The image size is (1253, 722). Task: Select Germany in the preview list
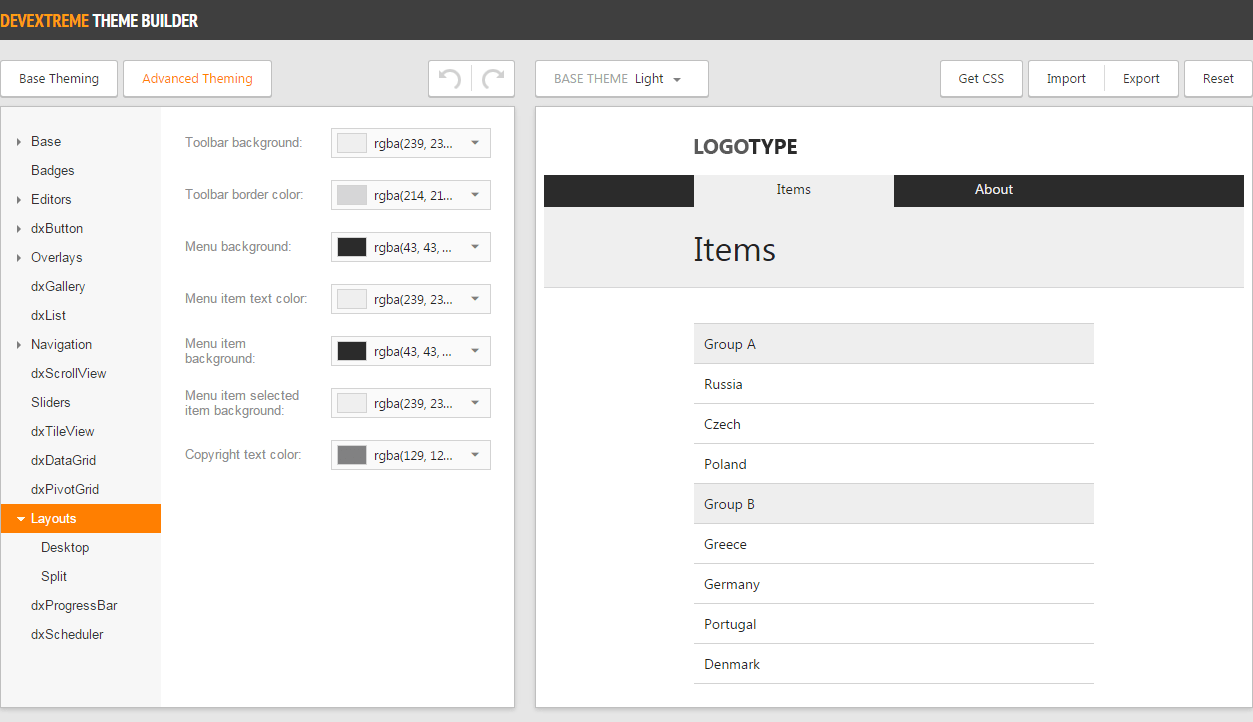pyautogui.click(x=894, y=584)
